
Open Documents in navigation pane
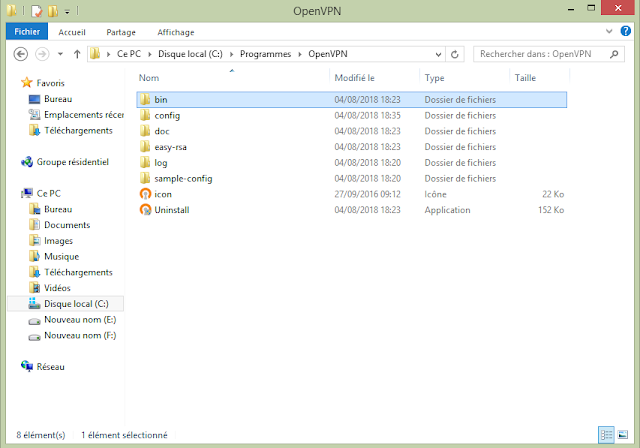click(67, 225)
